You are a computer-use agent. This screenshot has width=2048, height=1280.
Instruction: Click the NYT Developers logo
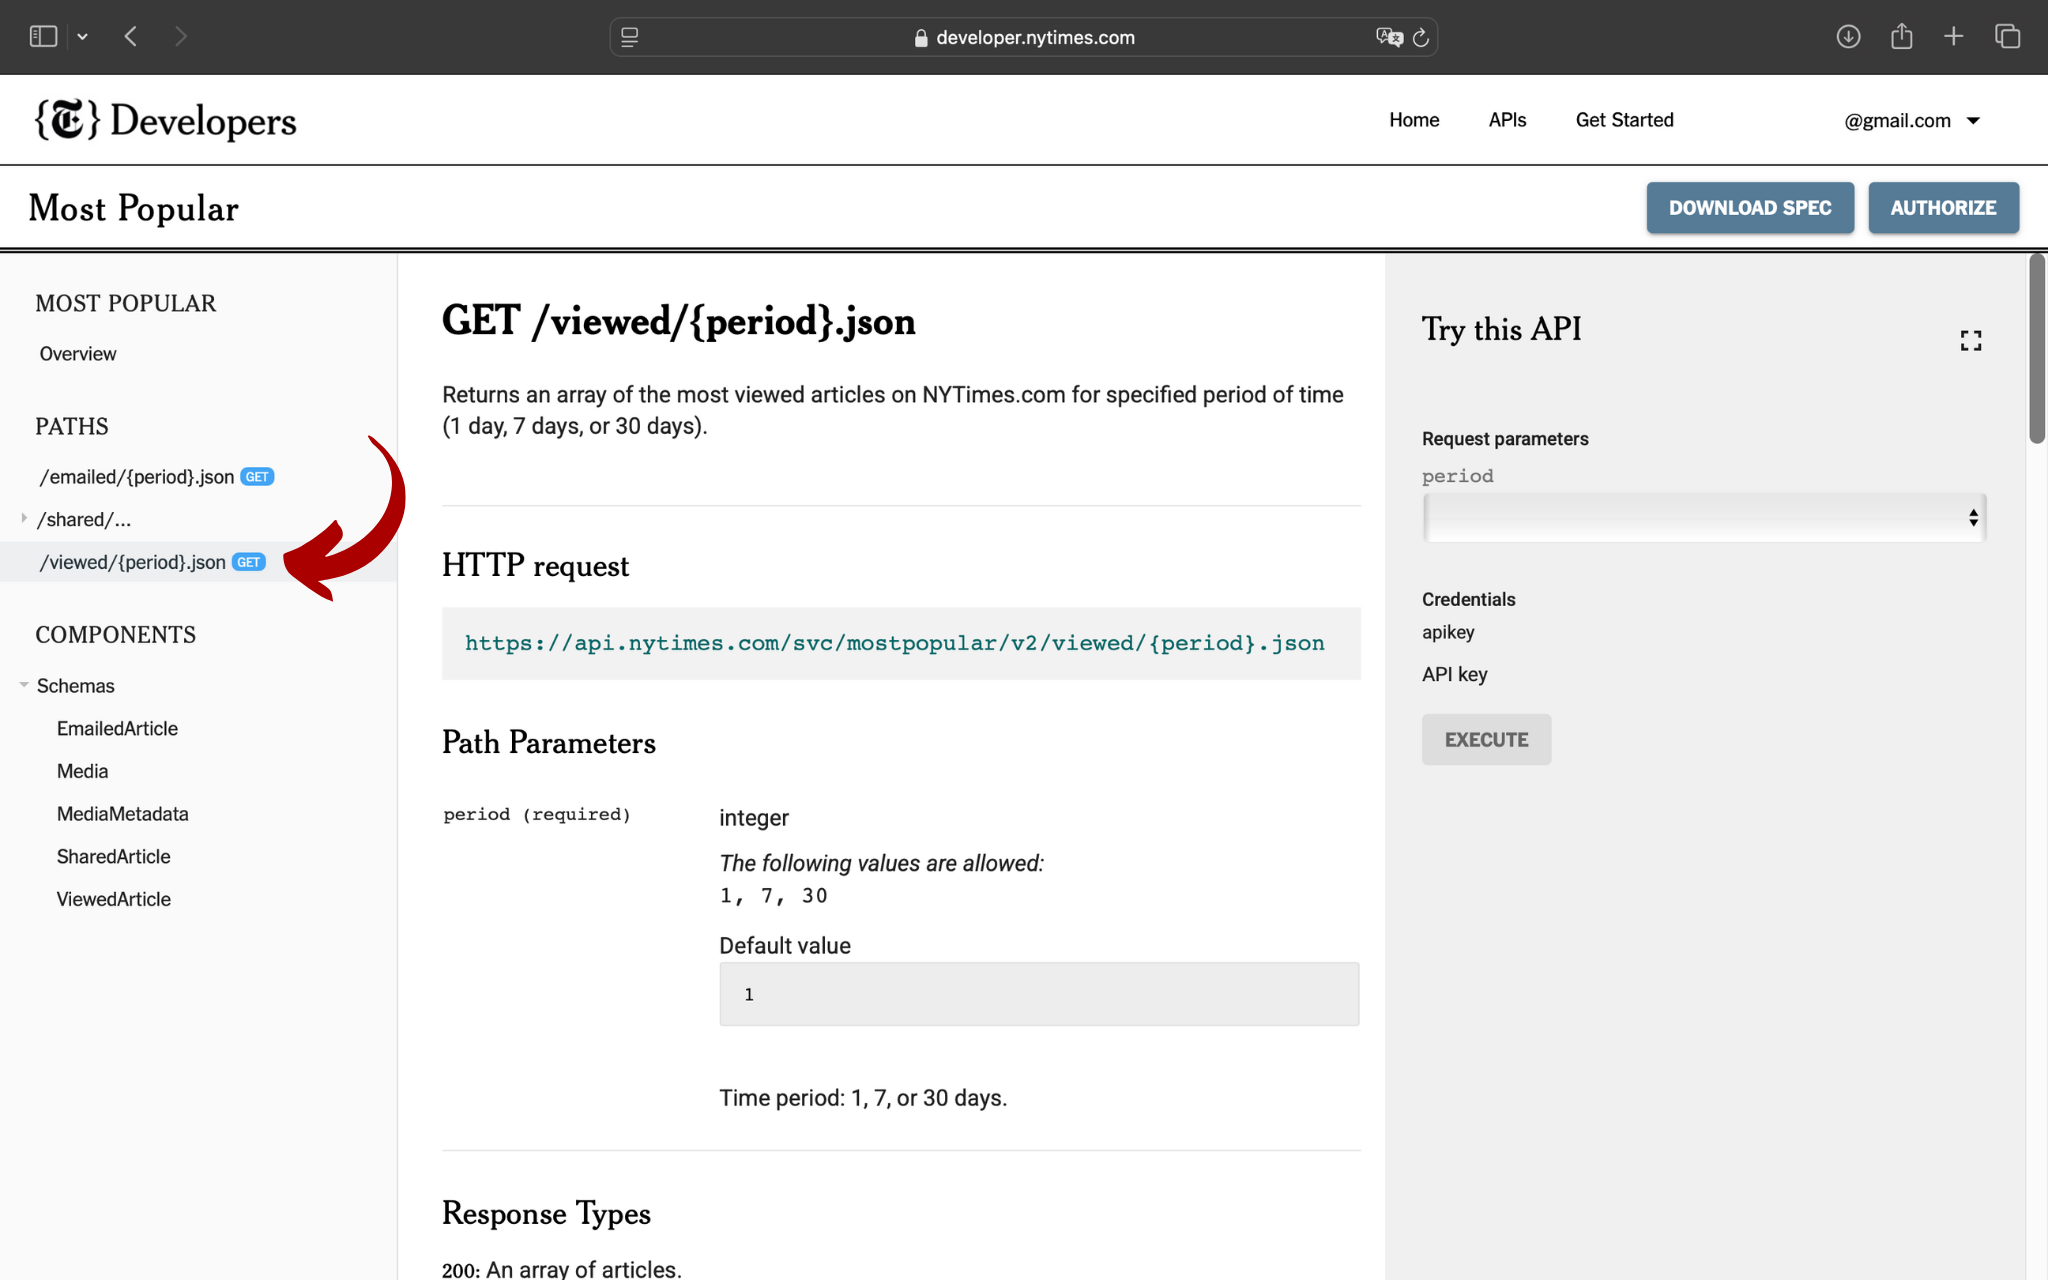(x=166, y=120)
